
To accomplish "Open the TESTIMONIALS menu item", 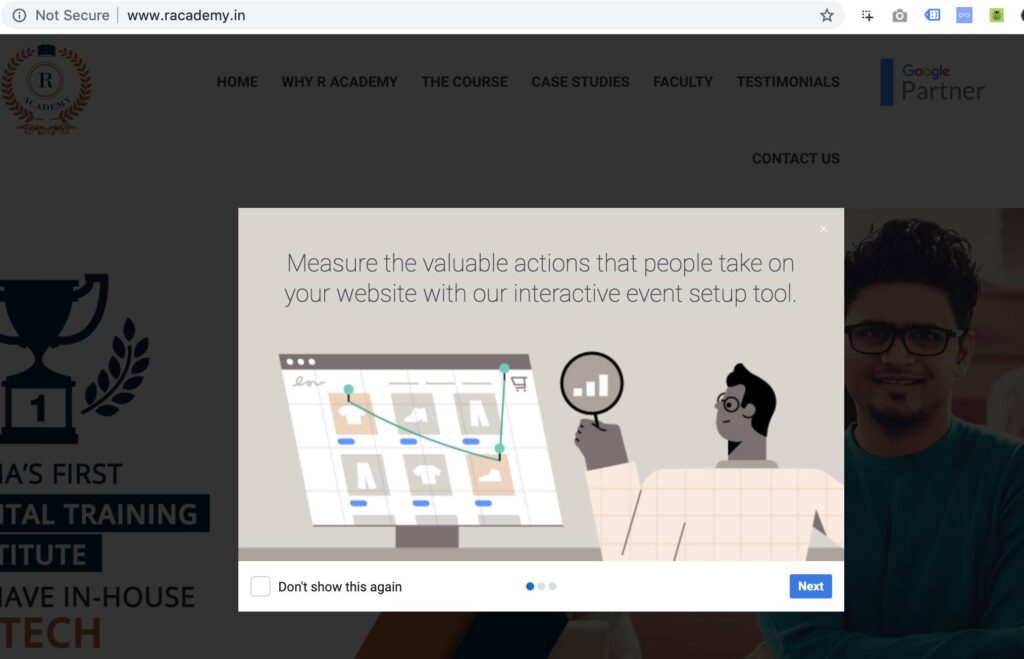I will coord(788,82).
